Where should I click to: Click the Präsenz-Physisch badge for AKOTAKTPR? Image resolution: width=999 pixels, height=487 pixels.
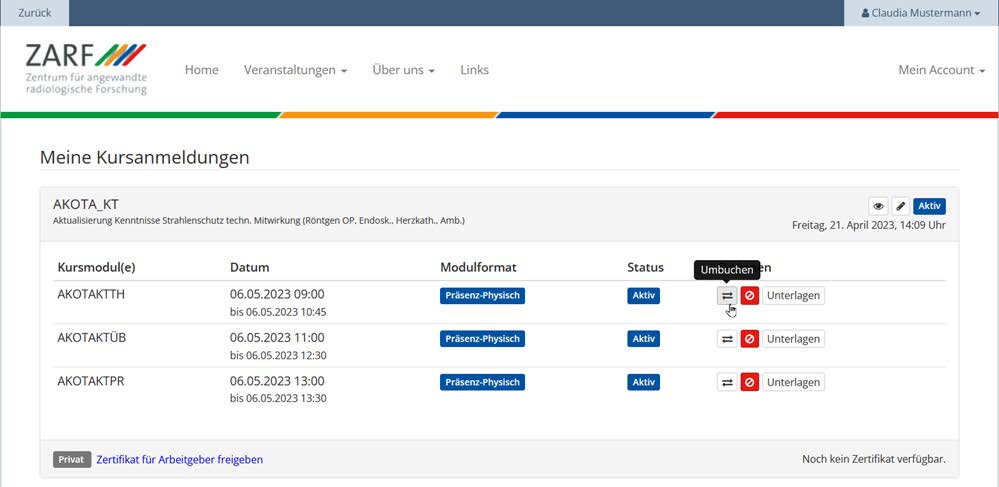[x=482, y=382]
